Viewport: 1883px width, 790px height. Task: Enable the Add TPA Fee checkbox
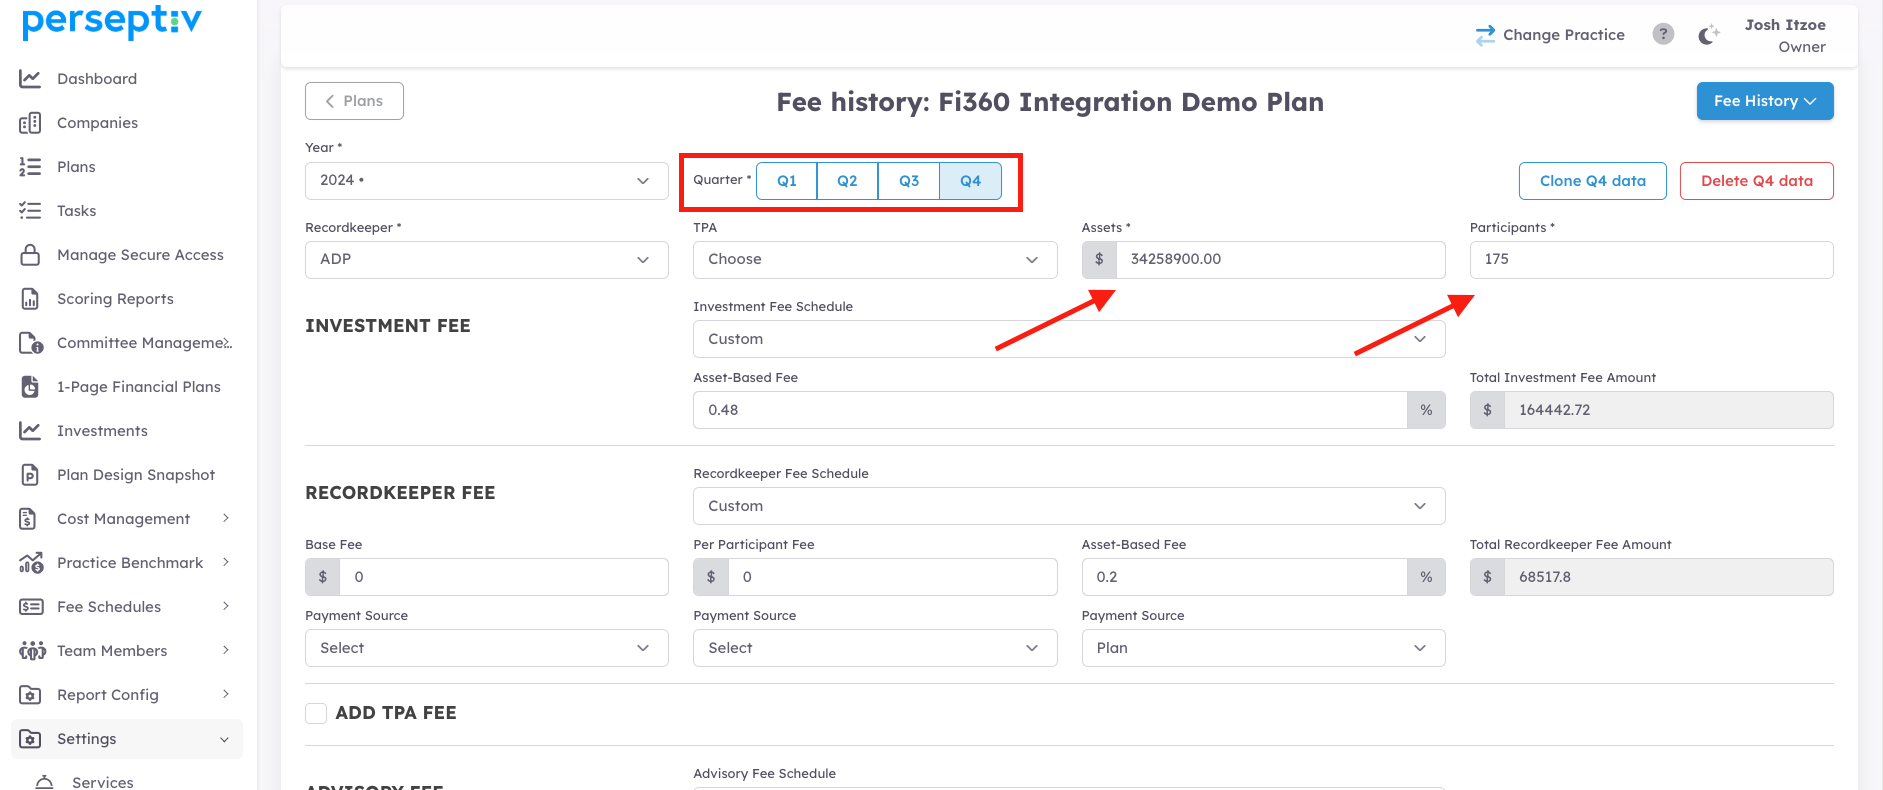316,713
